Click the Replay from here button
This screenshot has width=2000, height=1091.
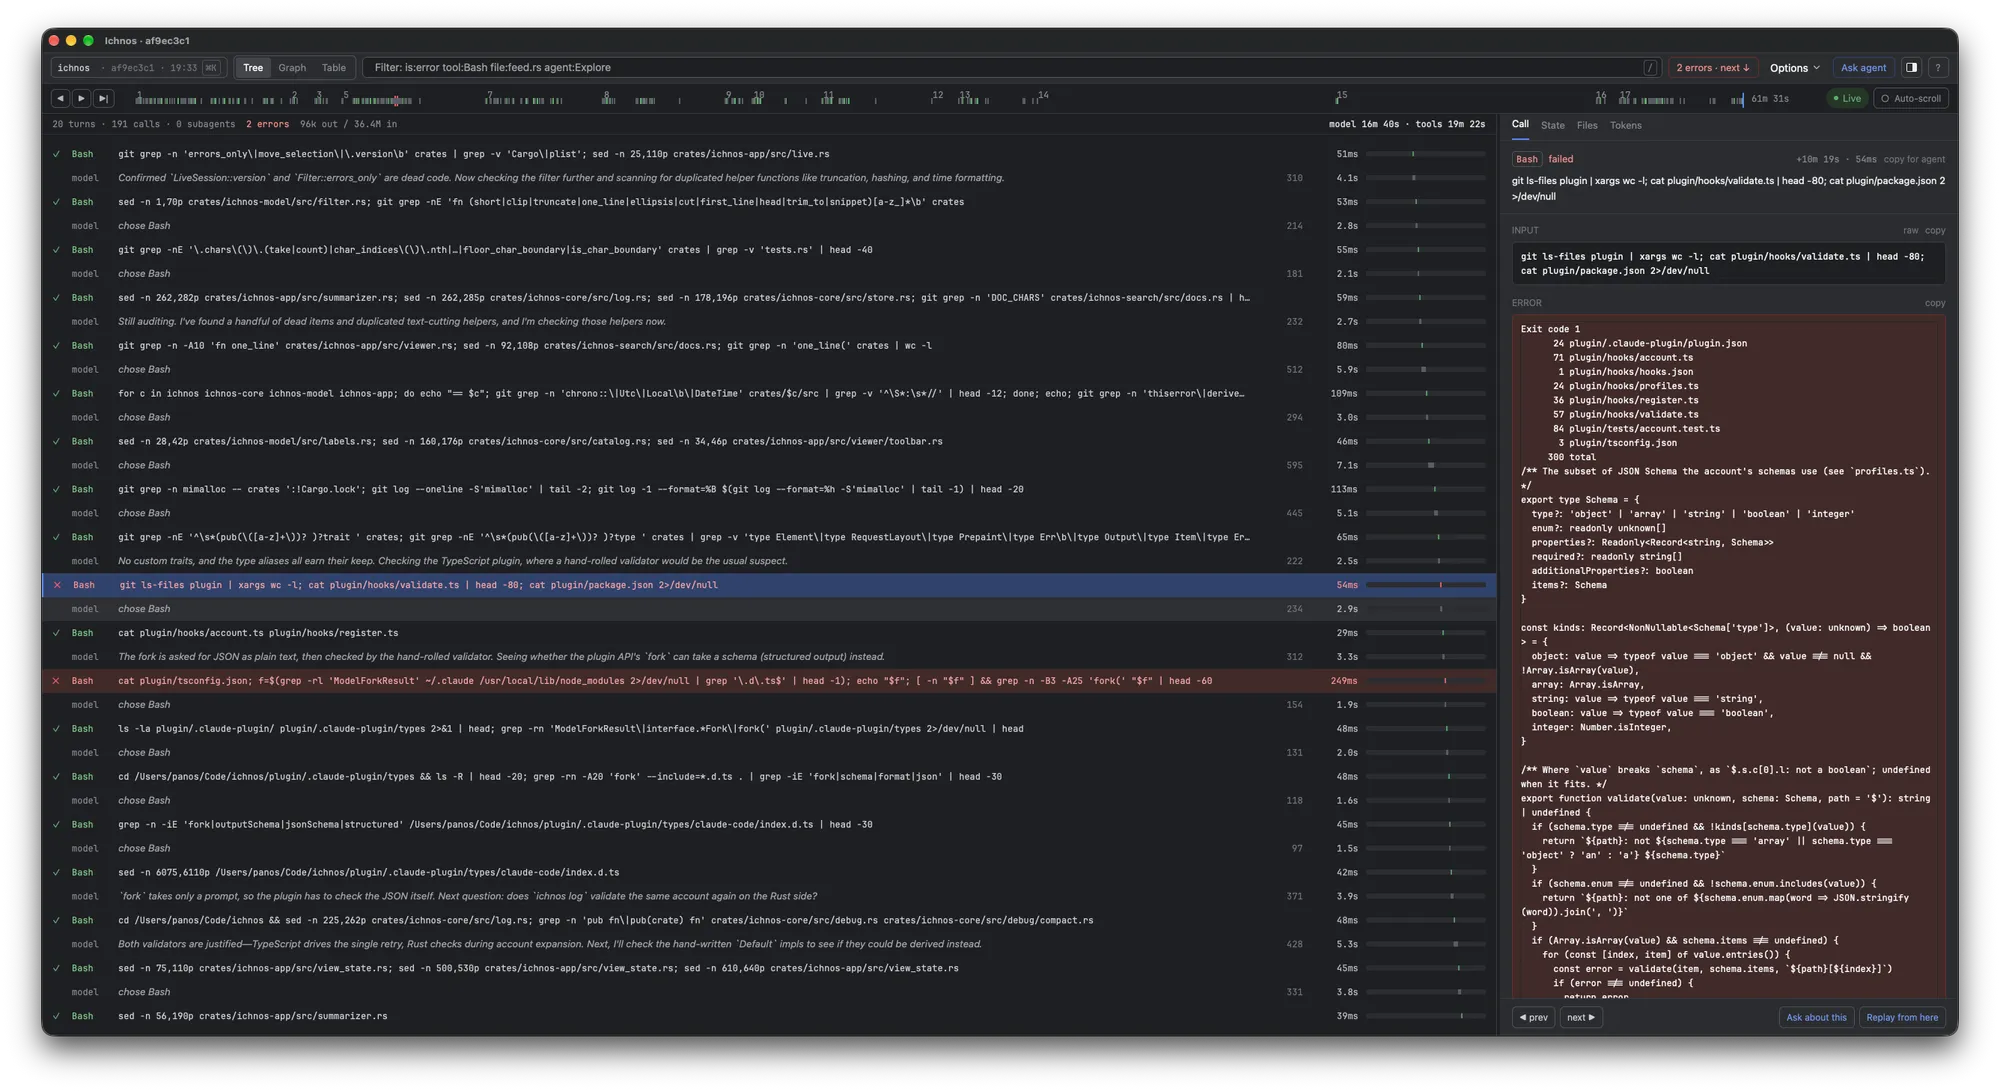coord(1901,1017)
